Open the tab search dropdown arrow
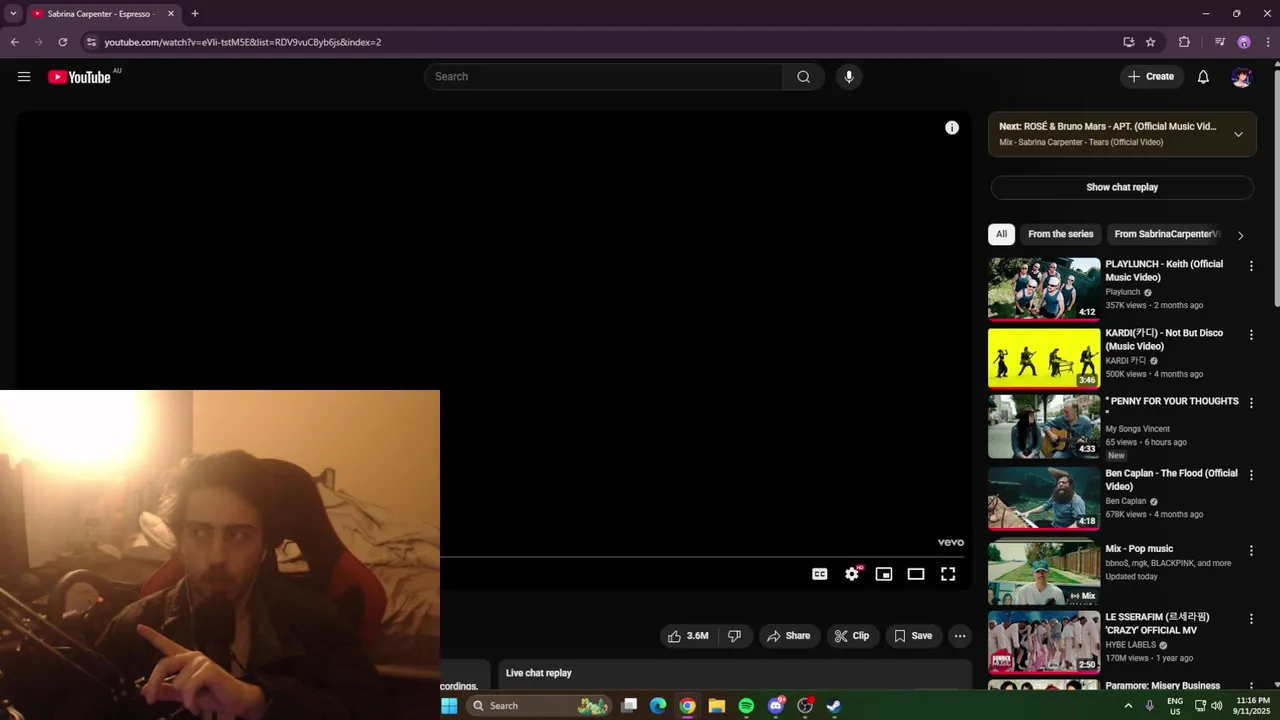 click(x=13, y=14)
